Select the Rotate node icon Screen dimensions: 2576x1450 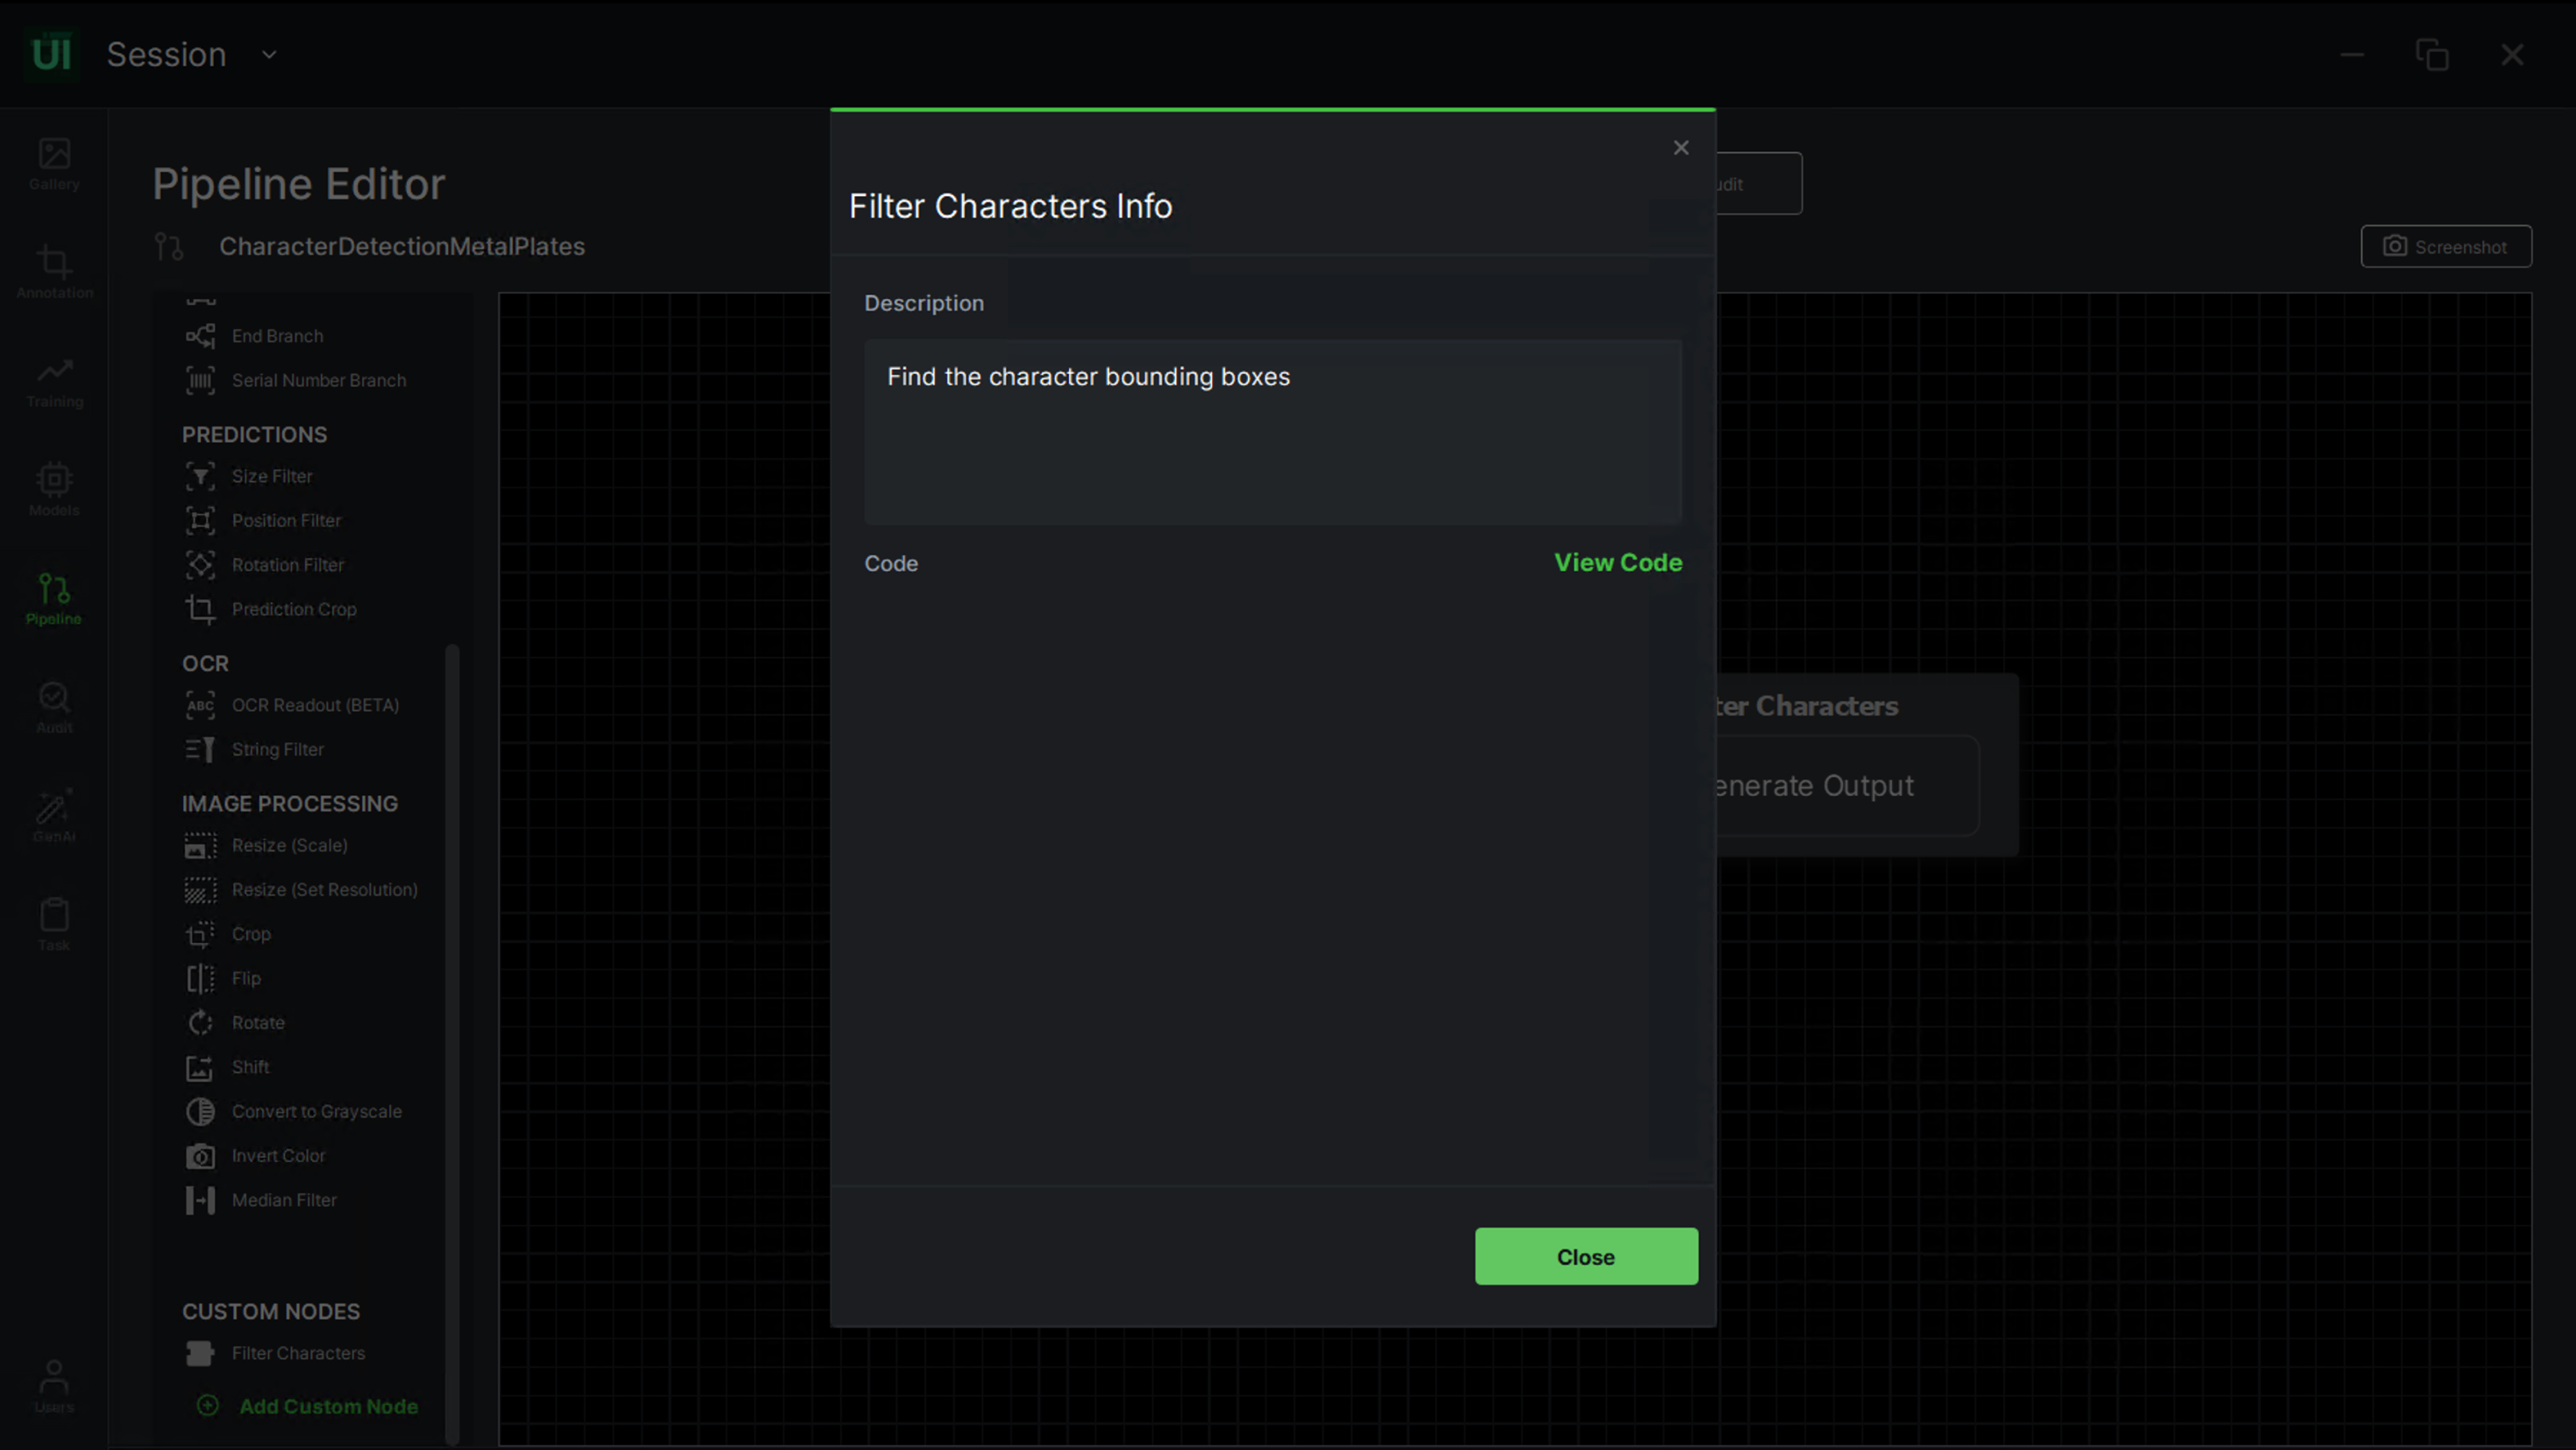(x=200, y=1022)
